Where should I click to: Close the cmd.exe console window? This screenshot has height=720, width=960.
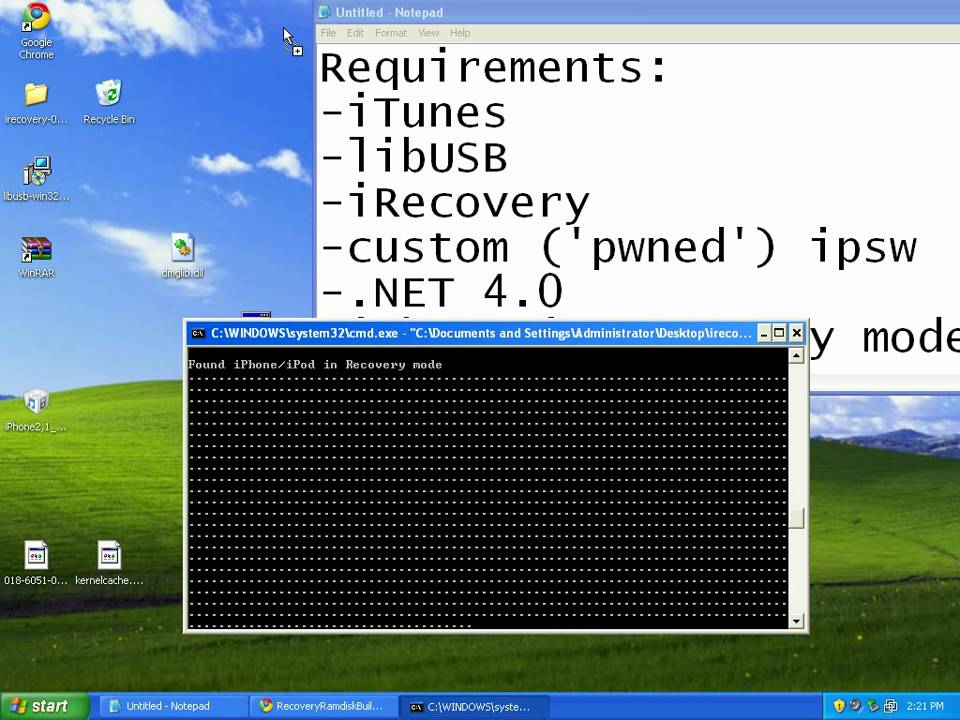pos(796,333)
